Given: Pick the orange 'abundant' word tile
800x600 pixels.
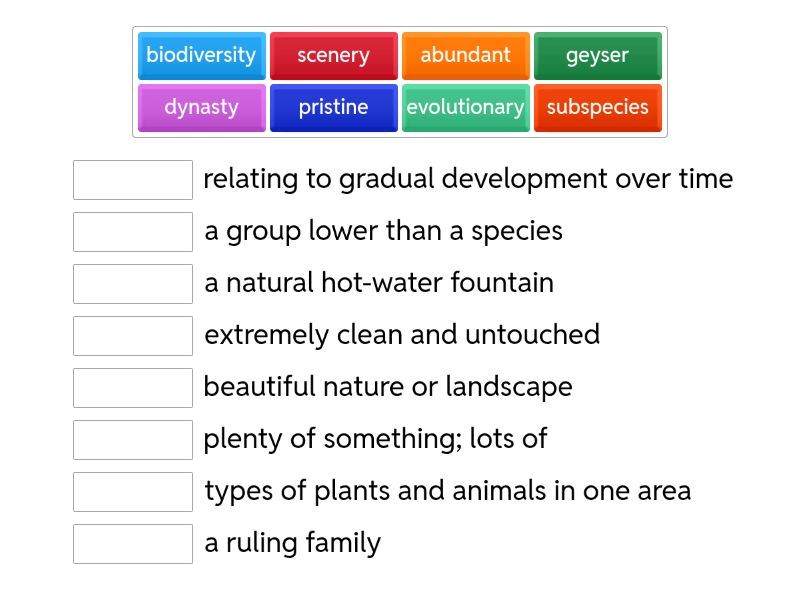Looking at the screenshot, I should point(465,56).
